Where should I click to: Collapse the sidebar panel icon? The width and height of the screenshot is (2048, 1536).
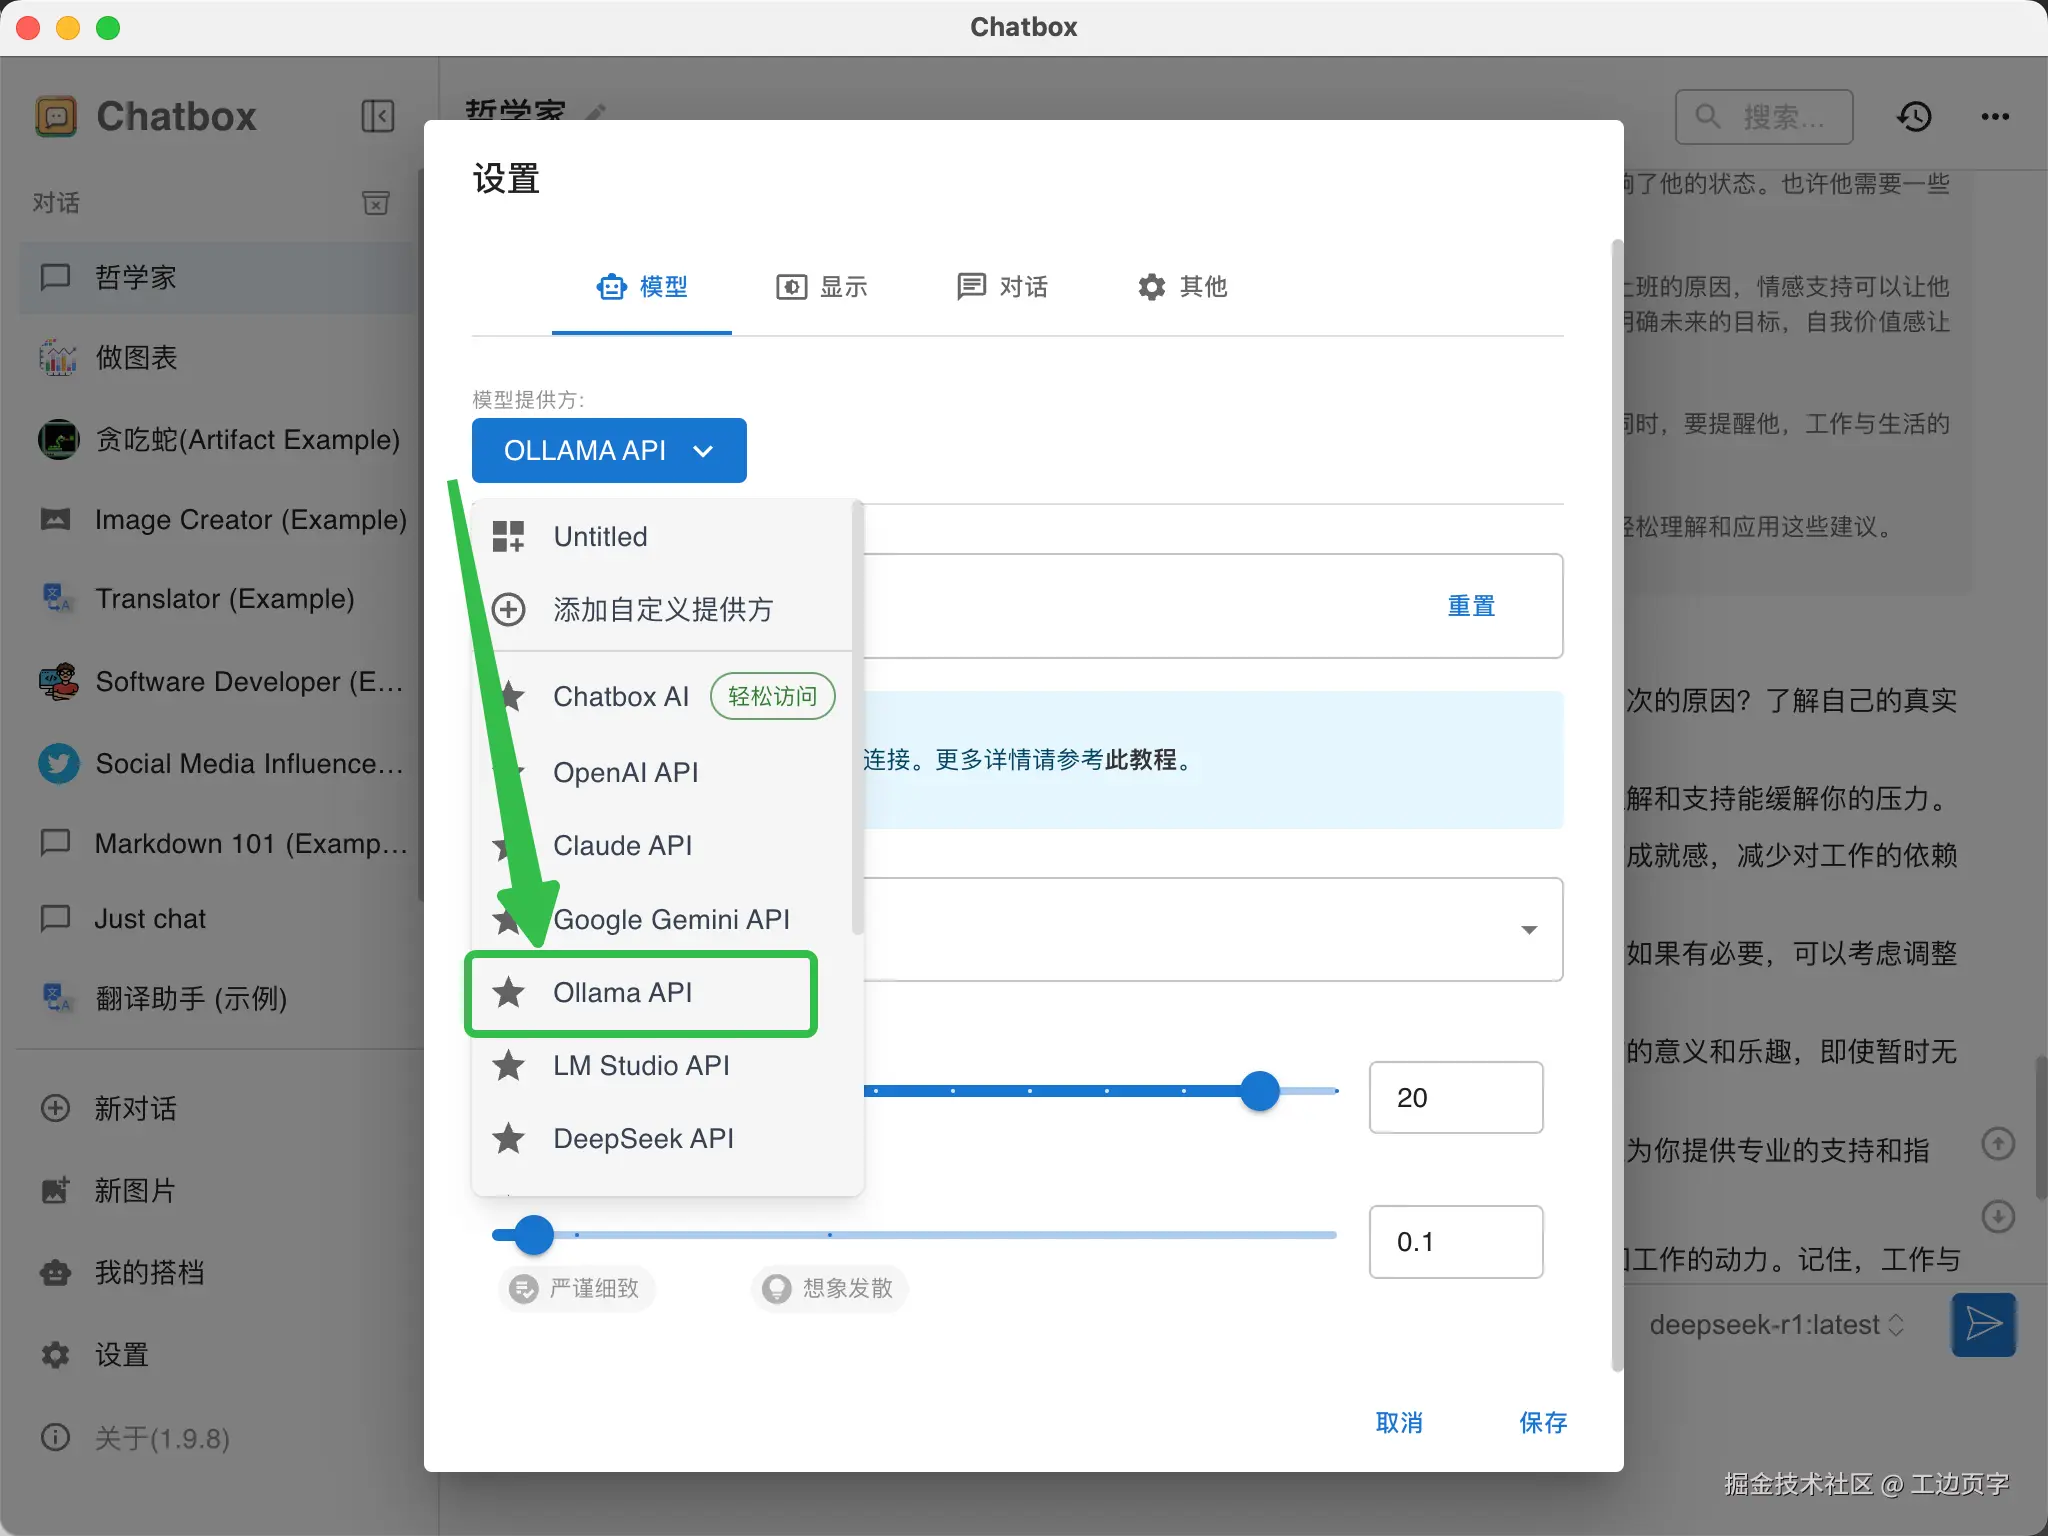(377, 116)
